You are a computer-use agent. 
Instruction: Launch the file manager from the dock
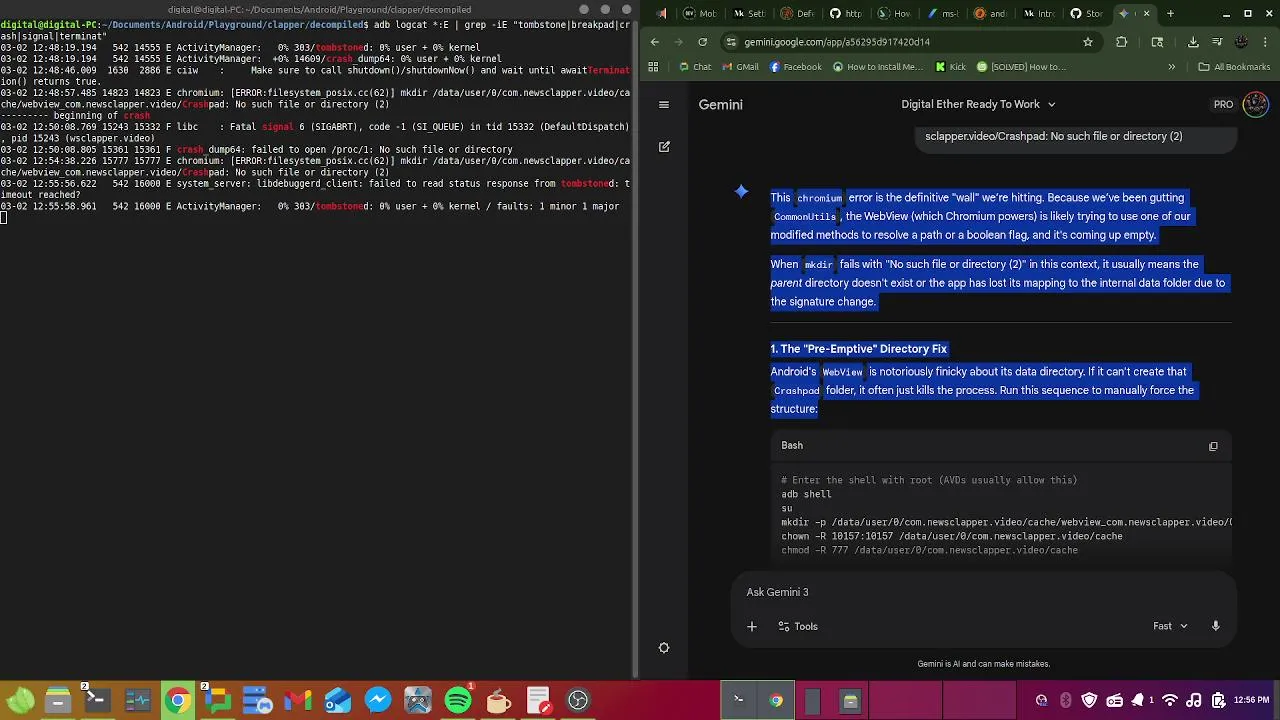coord(57,700)
